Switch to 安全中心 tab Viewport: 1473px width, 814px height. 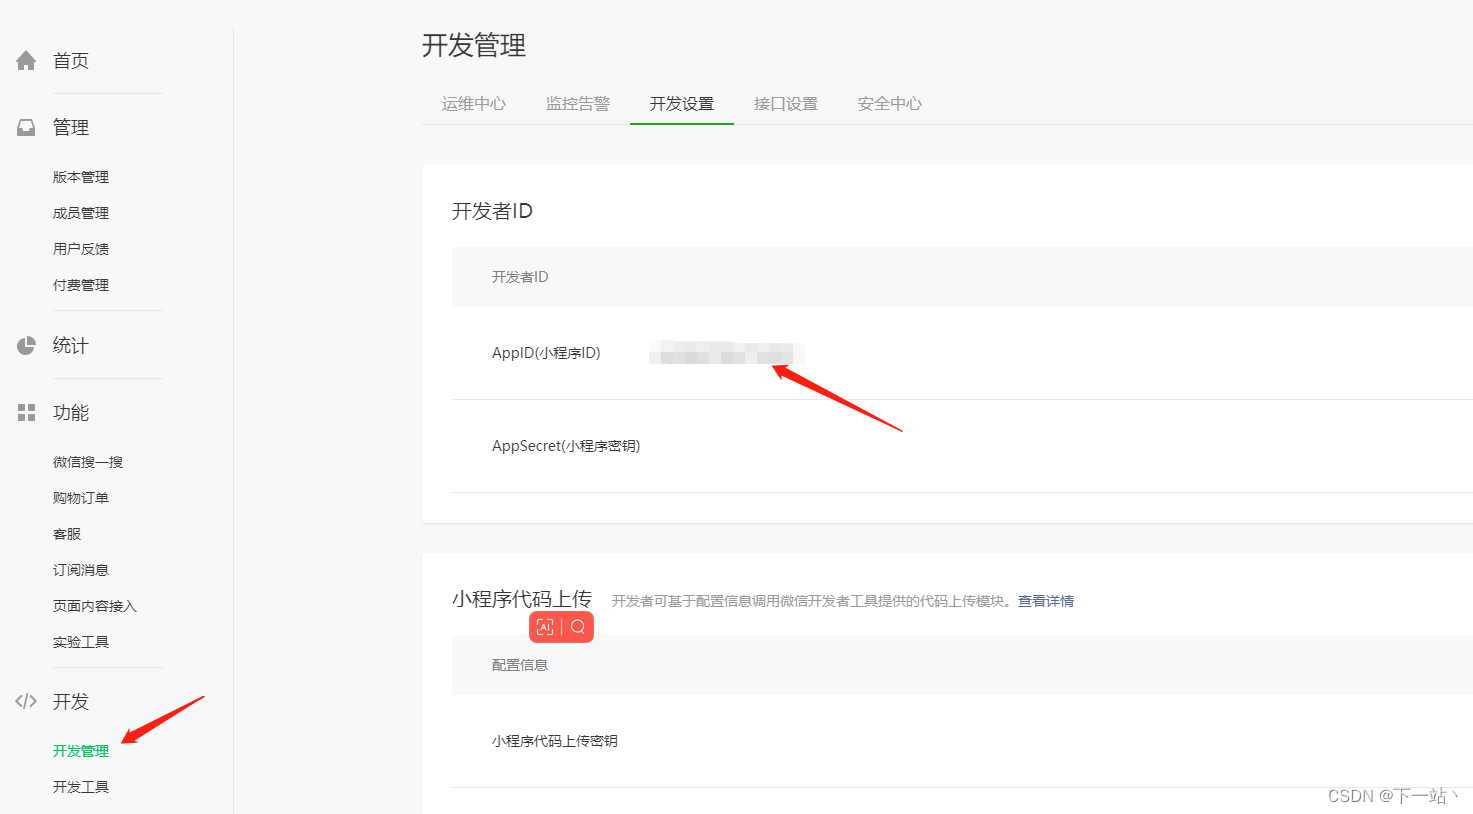[890, 104]
